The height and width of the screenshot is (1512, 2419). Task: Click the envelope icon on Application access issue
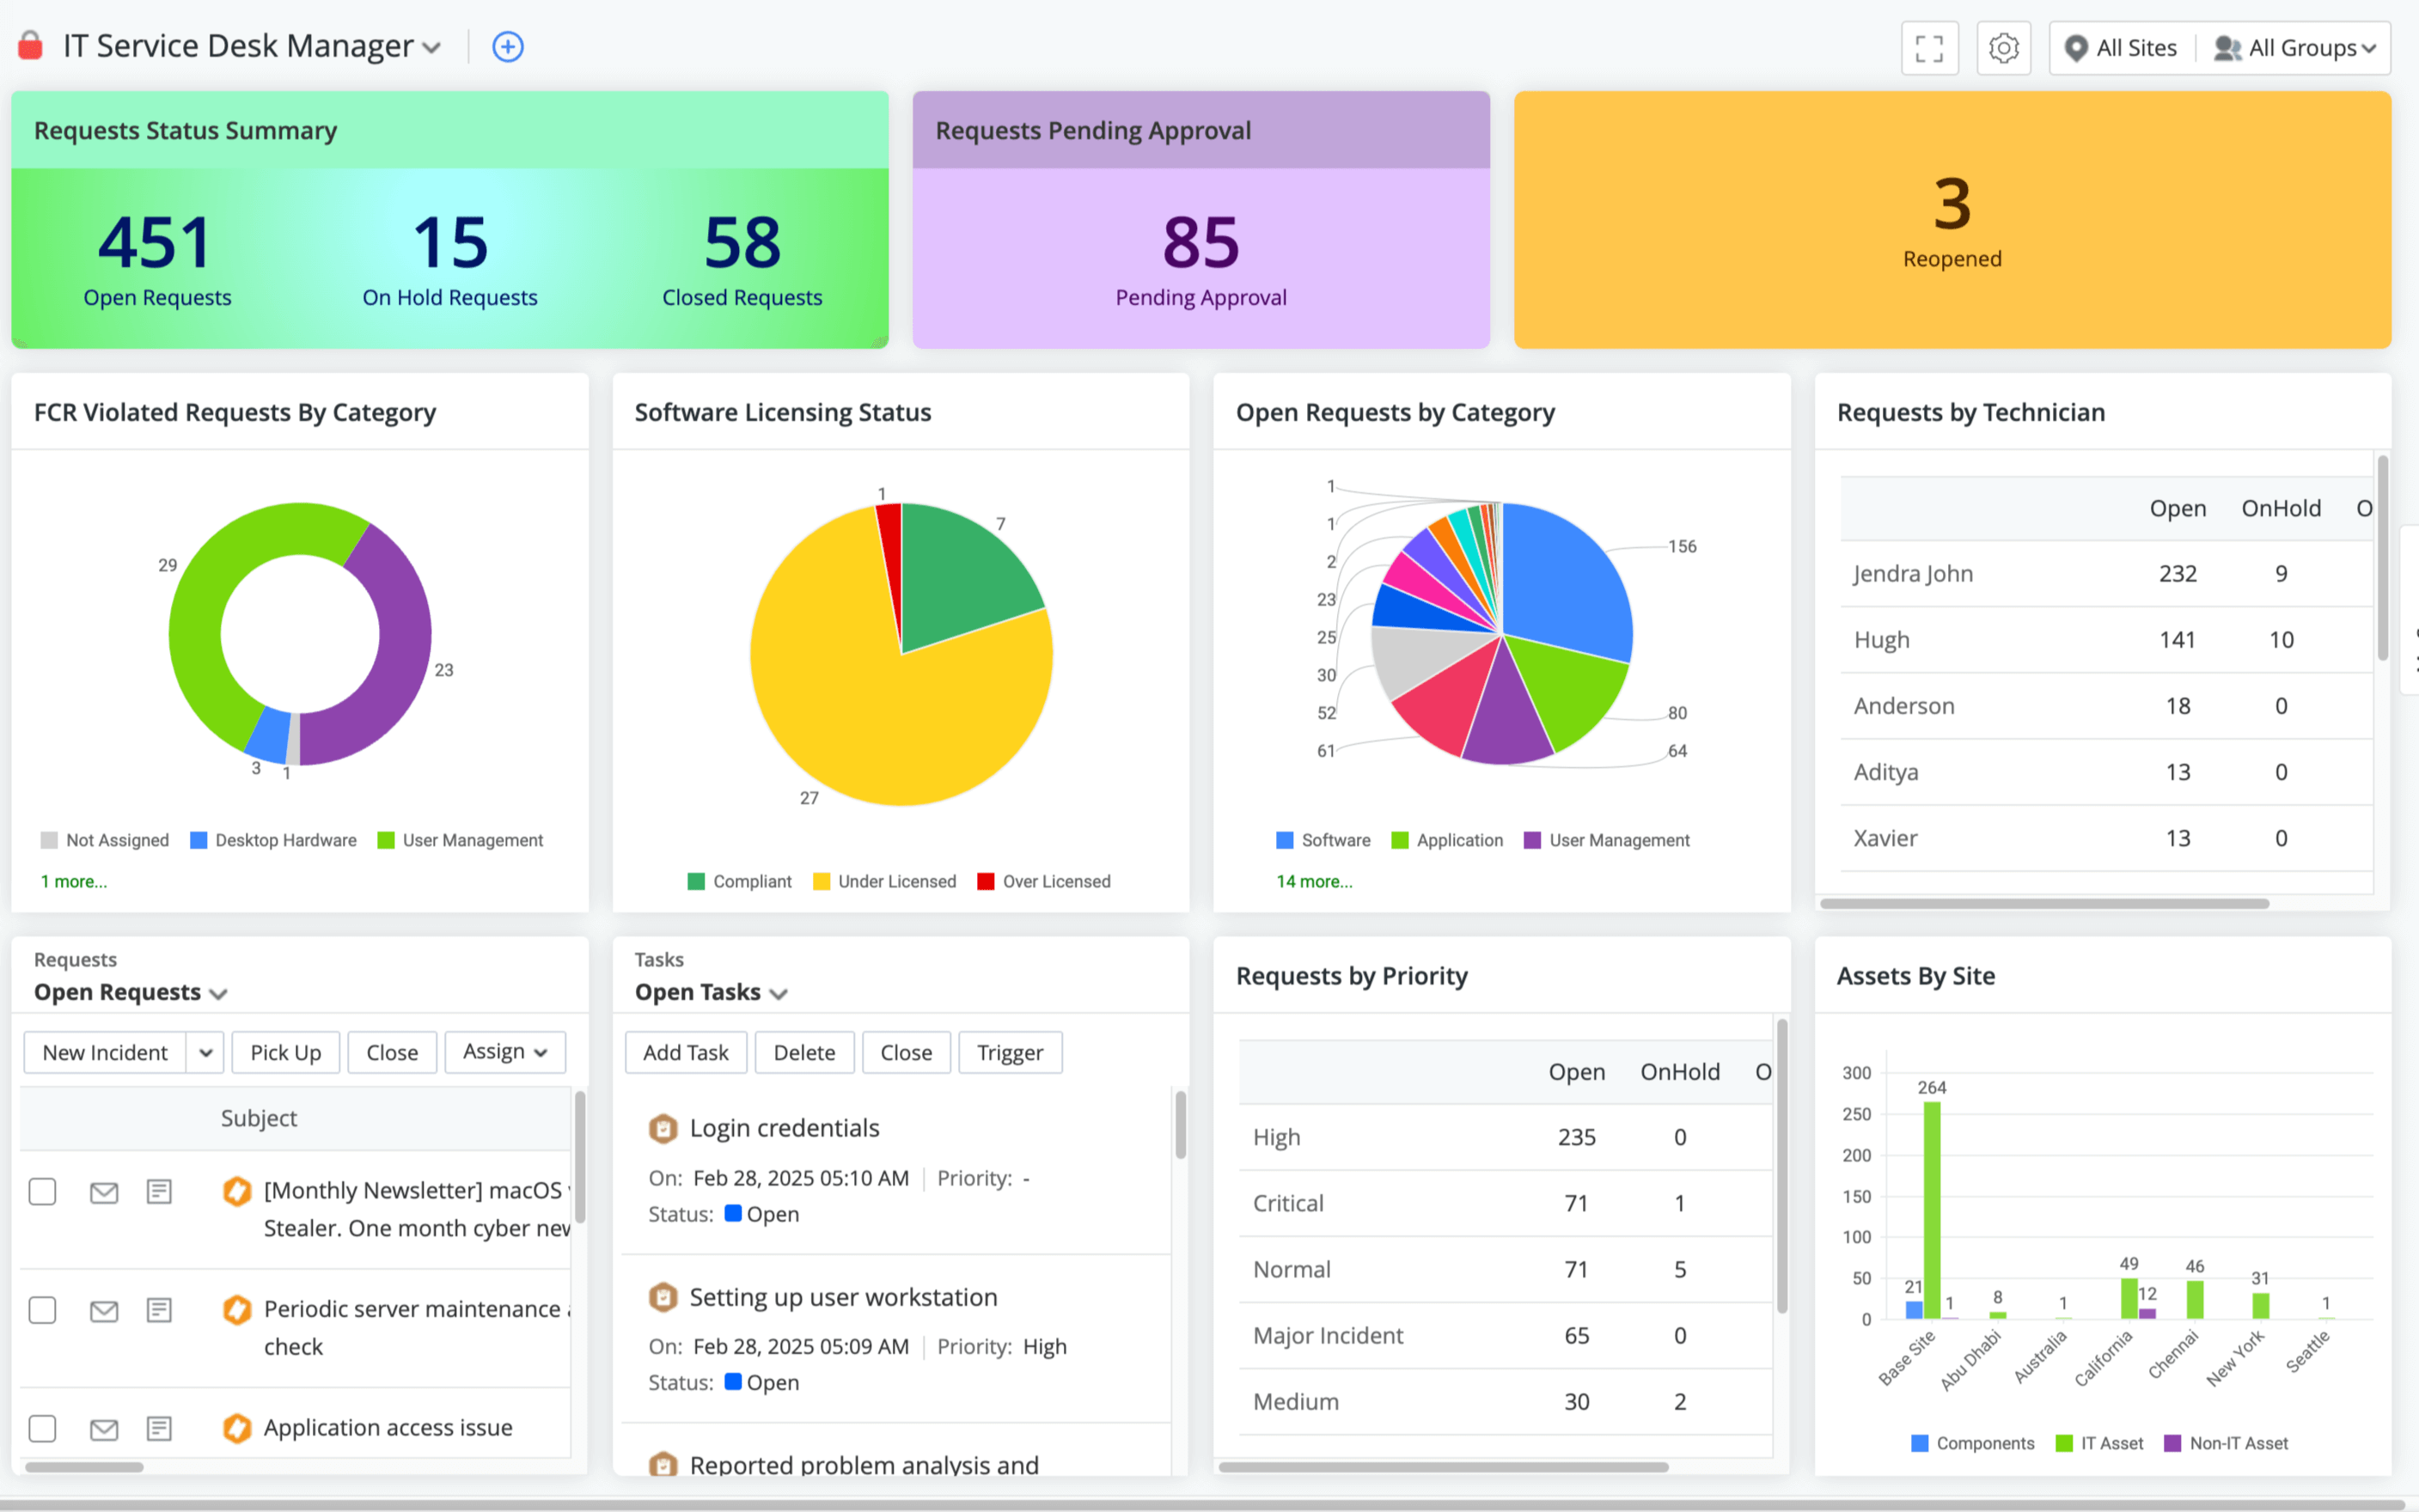coord(103,1428)
